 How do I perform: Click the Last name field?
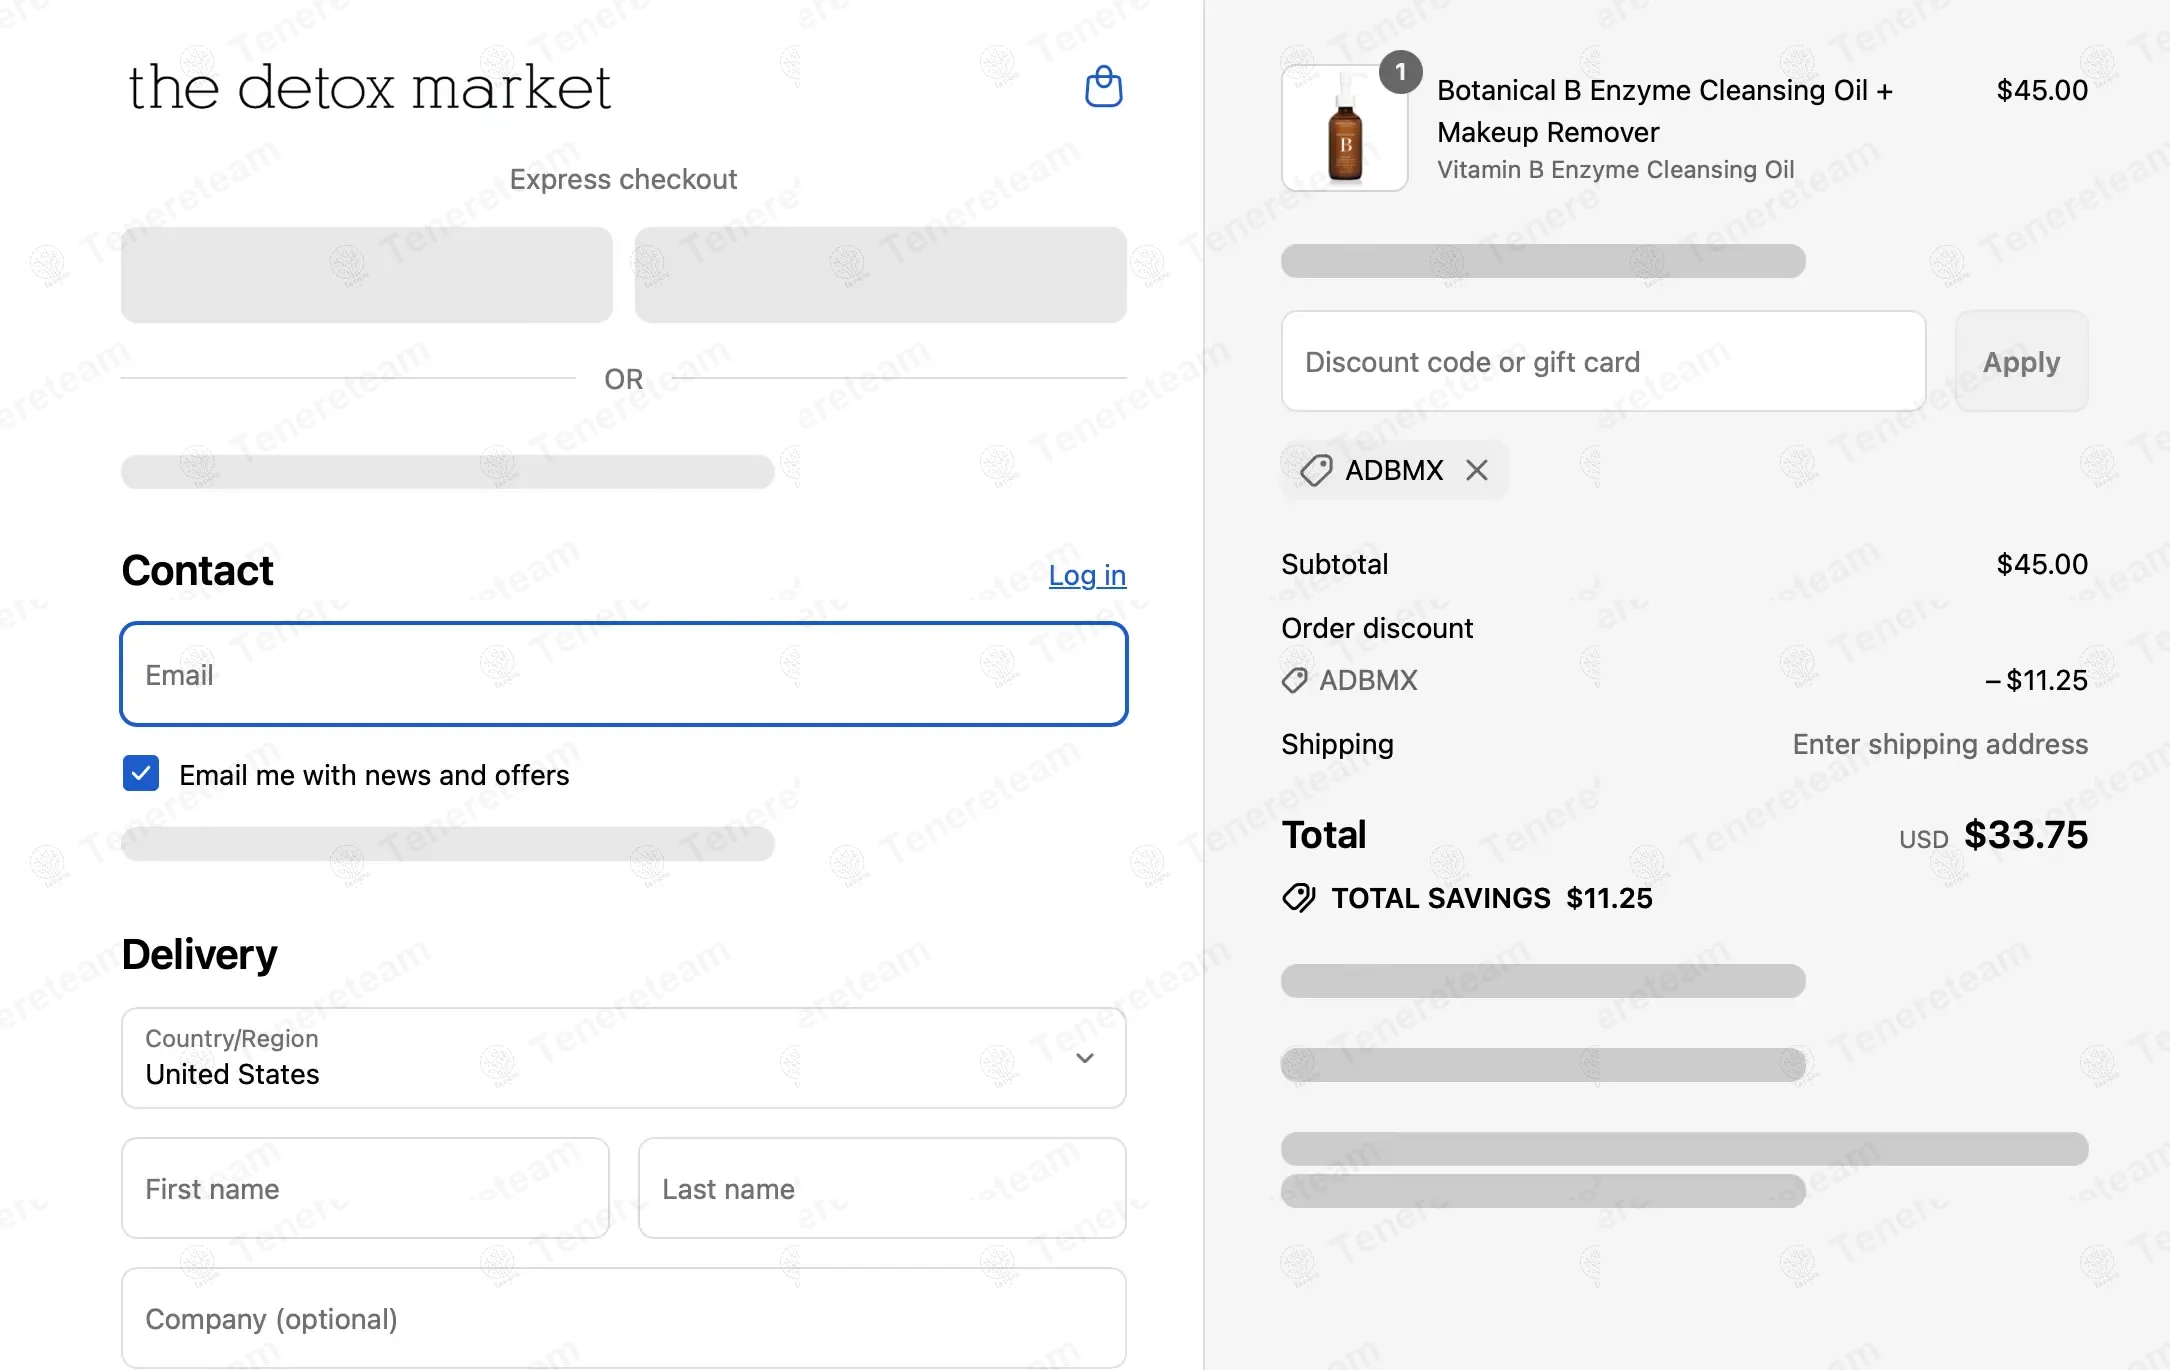point(882,1188)
